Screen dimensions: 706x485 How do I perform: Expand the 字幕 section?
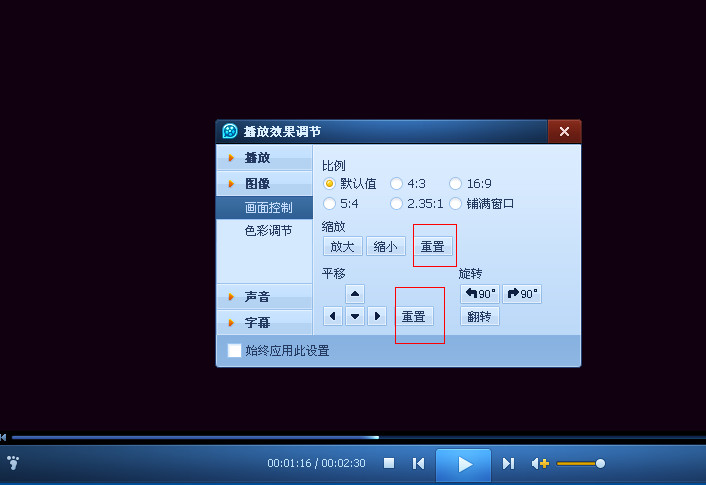(x=257, y=323)
